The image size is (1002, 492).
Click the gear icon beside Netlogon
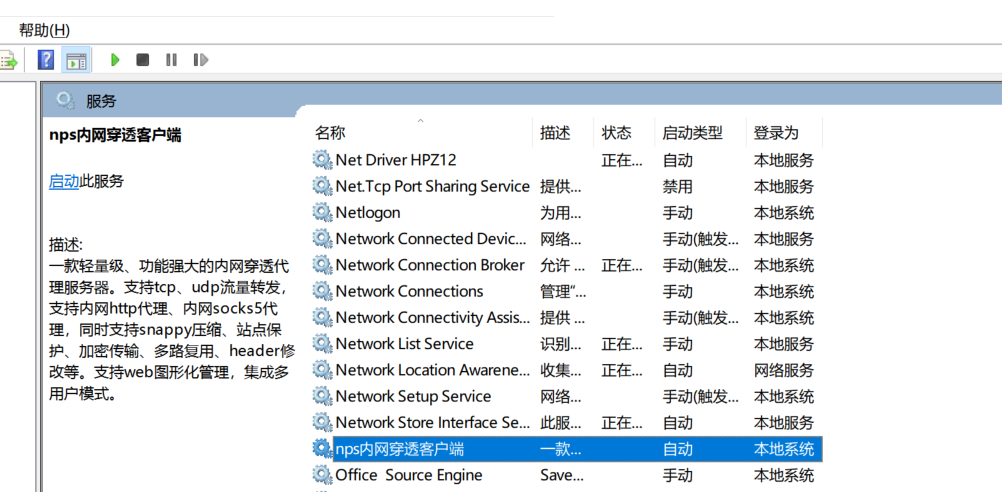coord(322,212)
